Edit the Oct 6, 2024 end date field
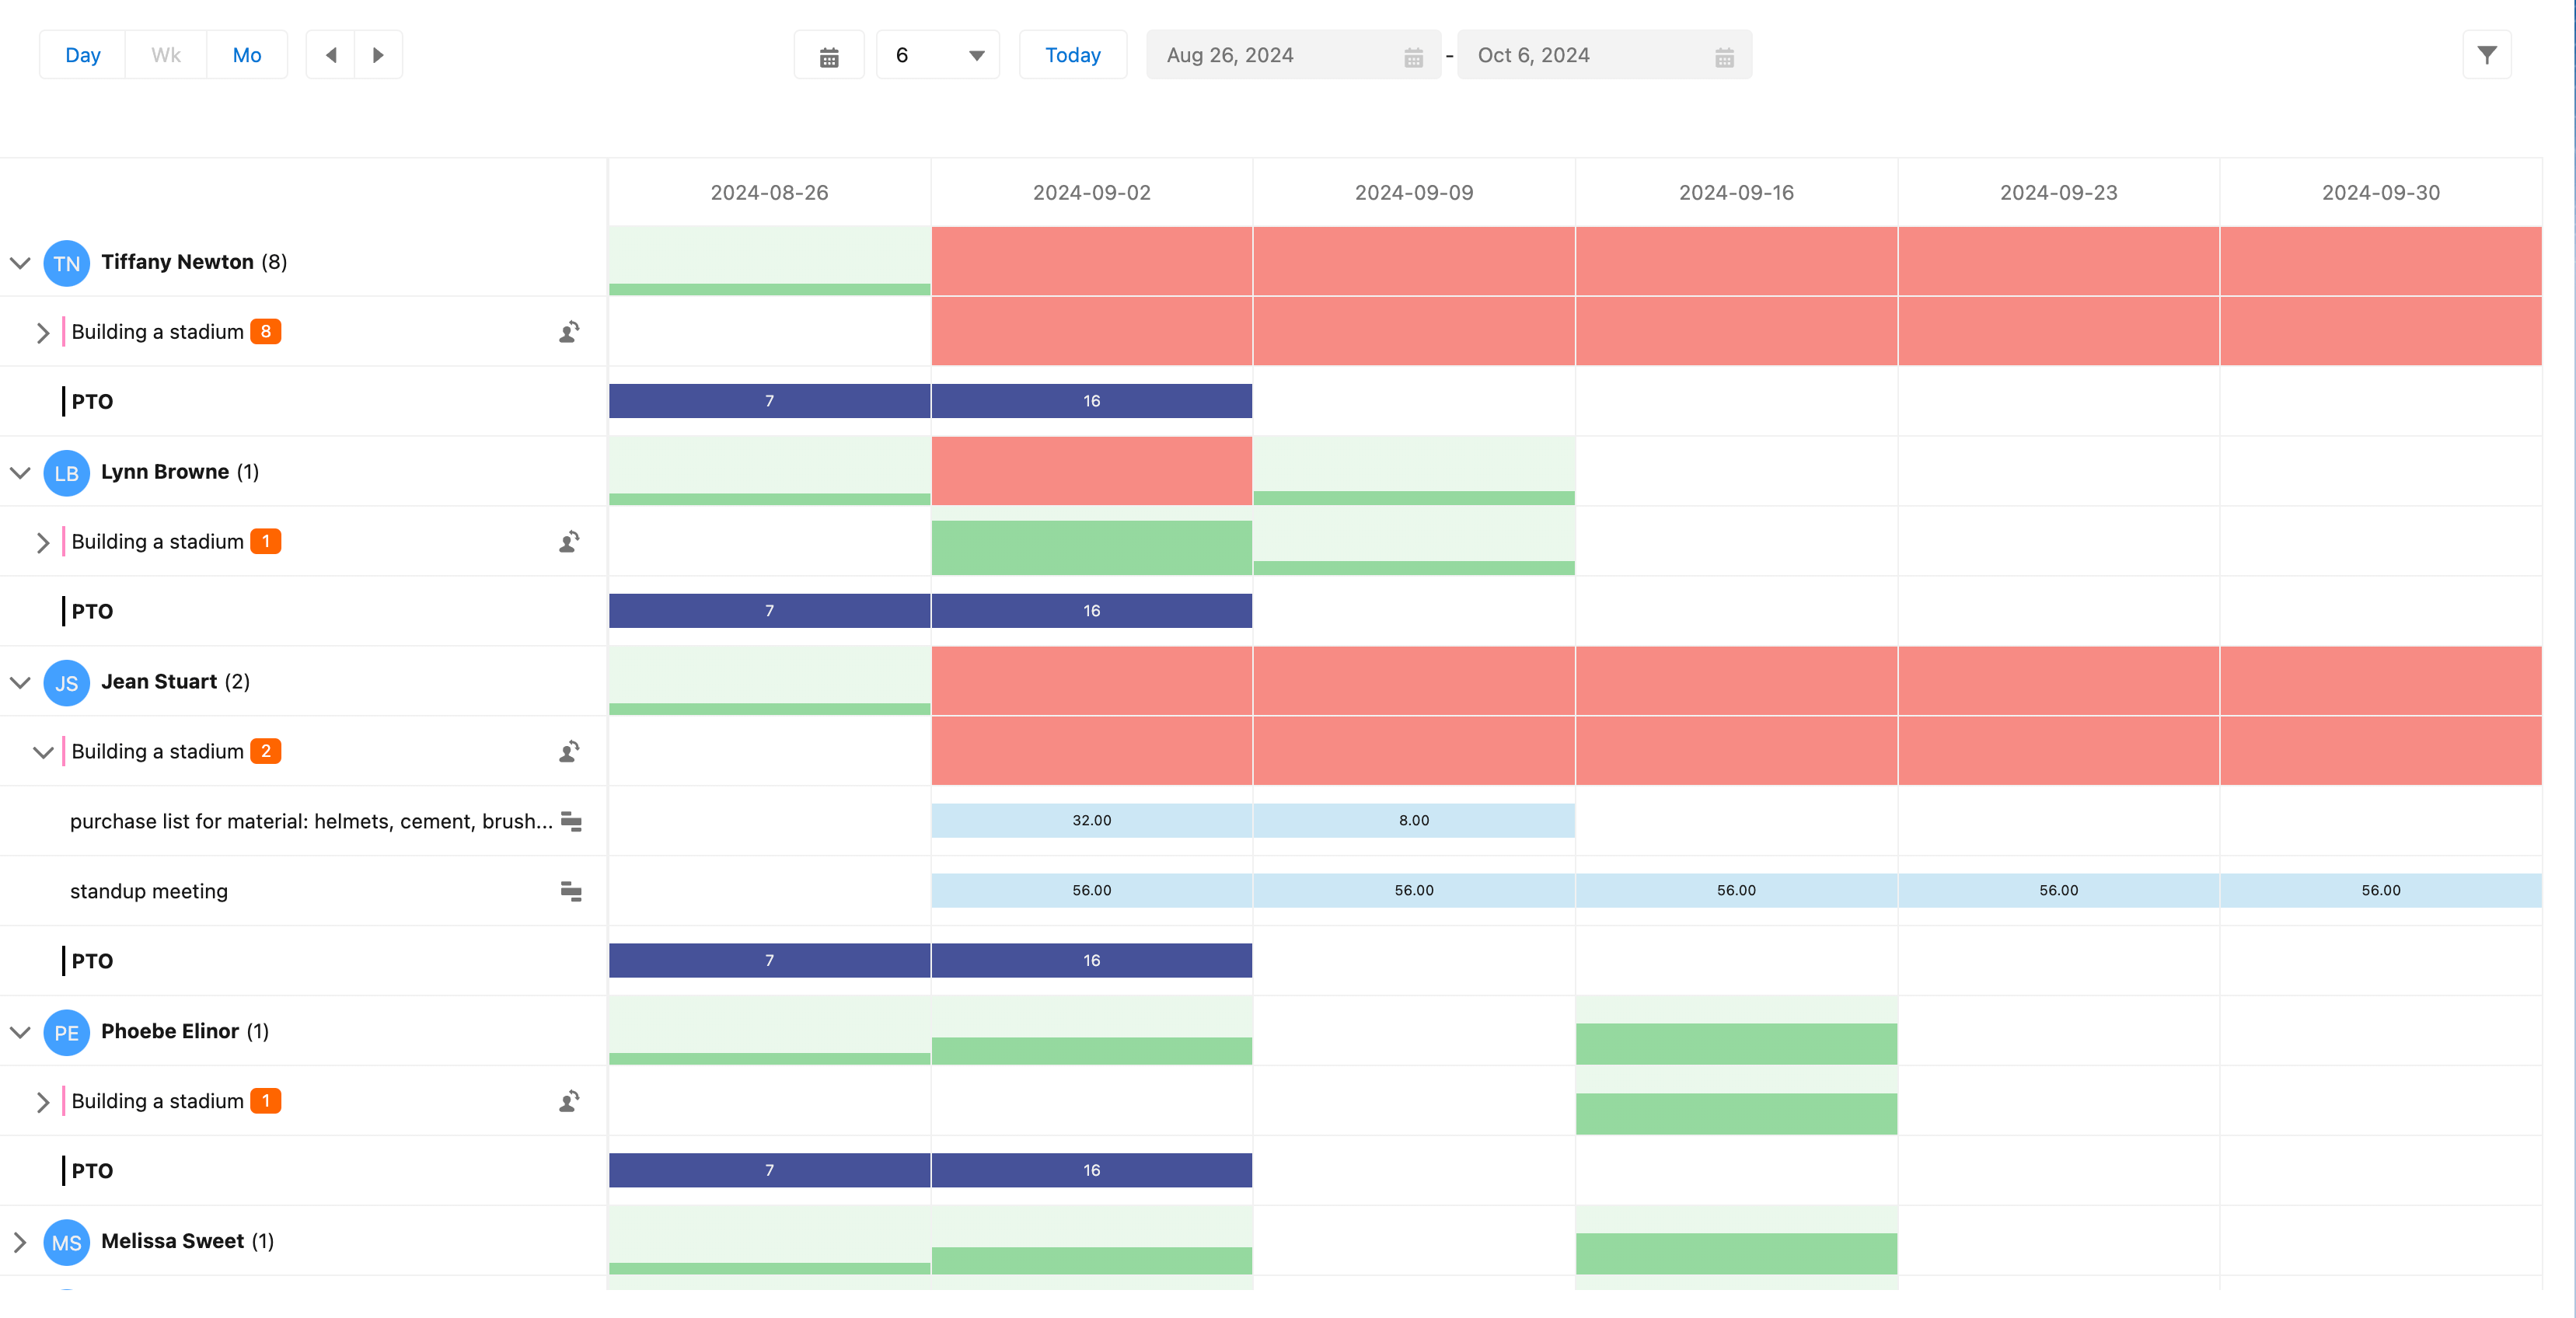This screenshot has height=1318, width=2576. point(1604,55)
